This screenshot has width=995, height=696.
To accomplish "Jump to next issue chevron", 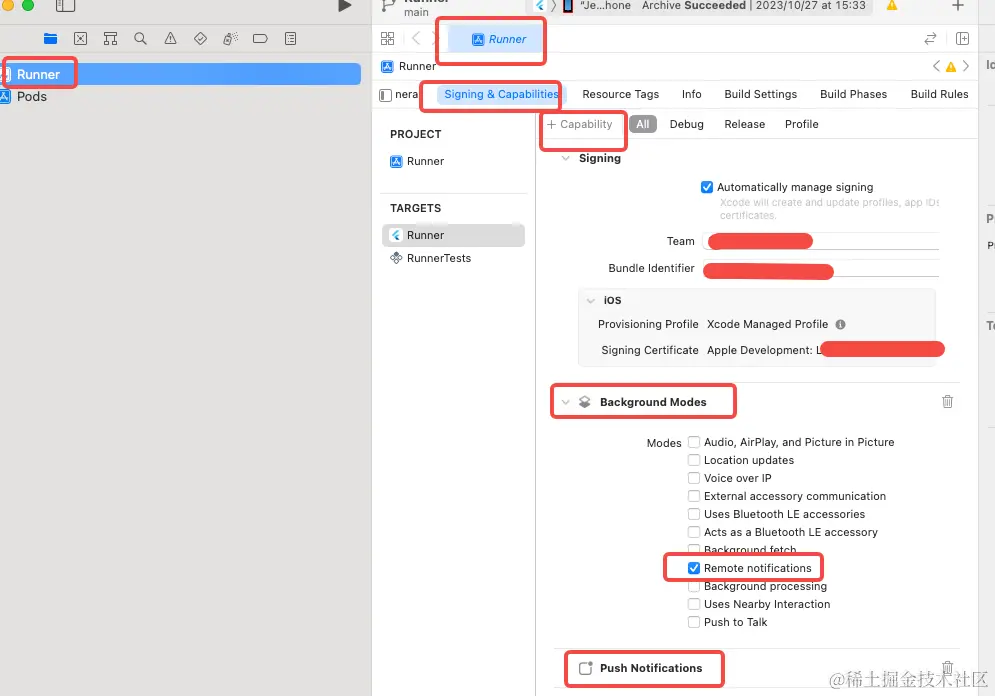I will click(966, 66).
